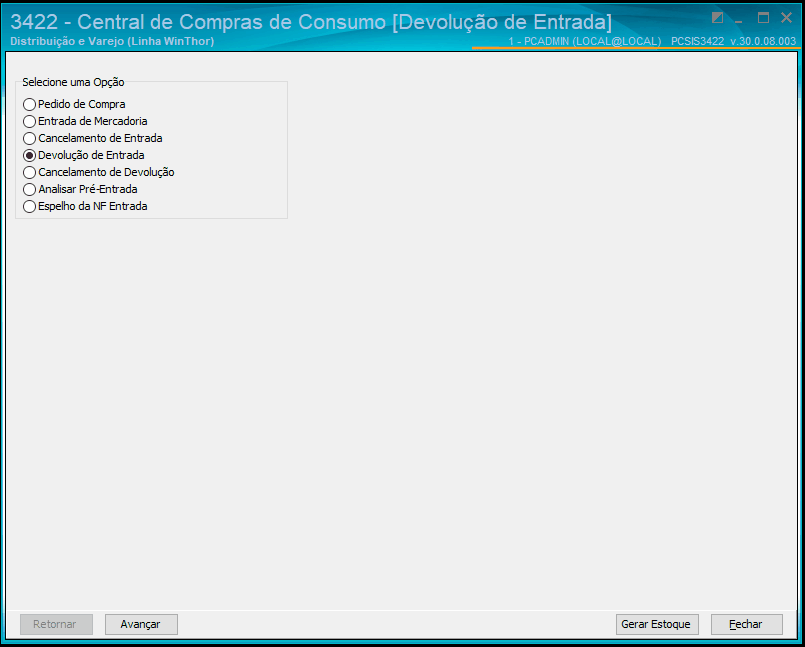This screenshot has height=647, width=805.
Task: Click the Distribuição e Varejo subtitle text
Action: [x=112, y=41]
